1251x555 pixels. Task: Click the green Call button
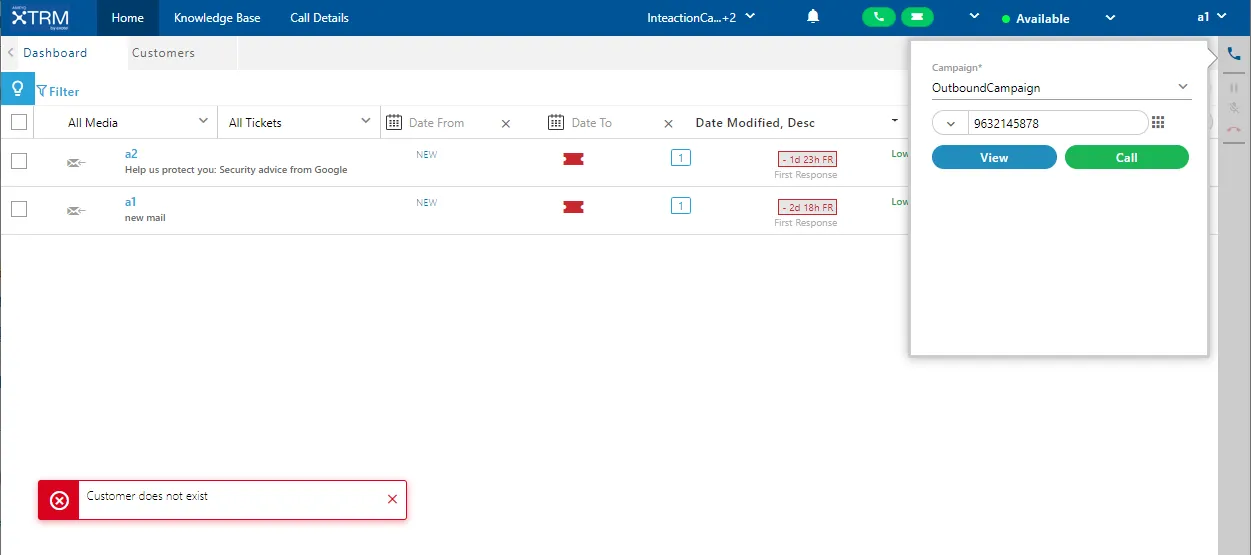tap(1127, 157)
